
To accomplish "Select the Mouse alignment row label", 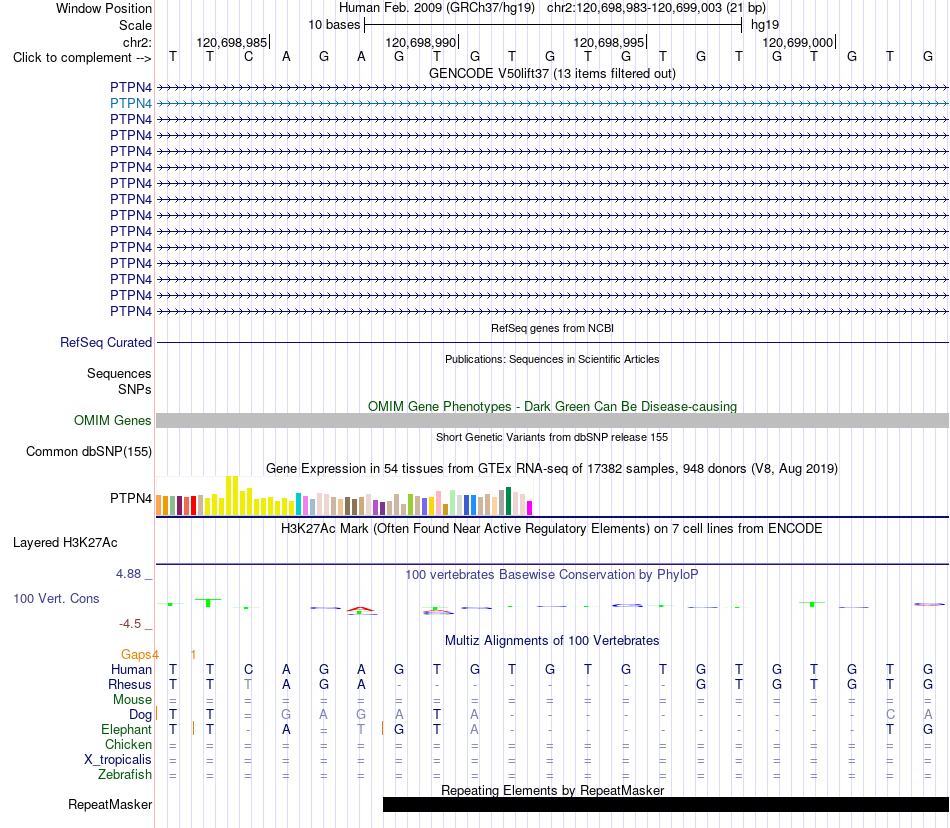I will [132, 700].
